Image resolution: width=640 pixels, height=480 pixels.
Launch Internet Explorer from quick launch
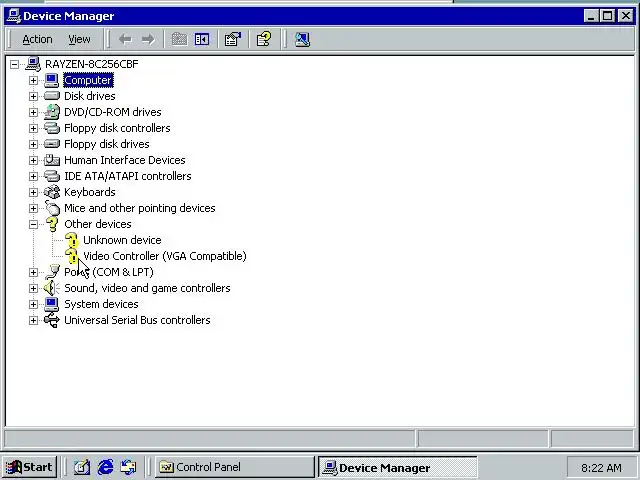pos(105,467)
